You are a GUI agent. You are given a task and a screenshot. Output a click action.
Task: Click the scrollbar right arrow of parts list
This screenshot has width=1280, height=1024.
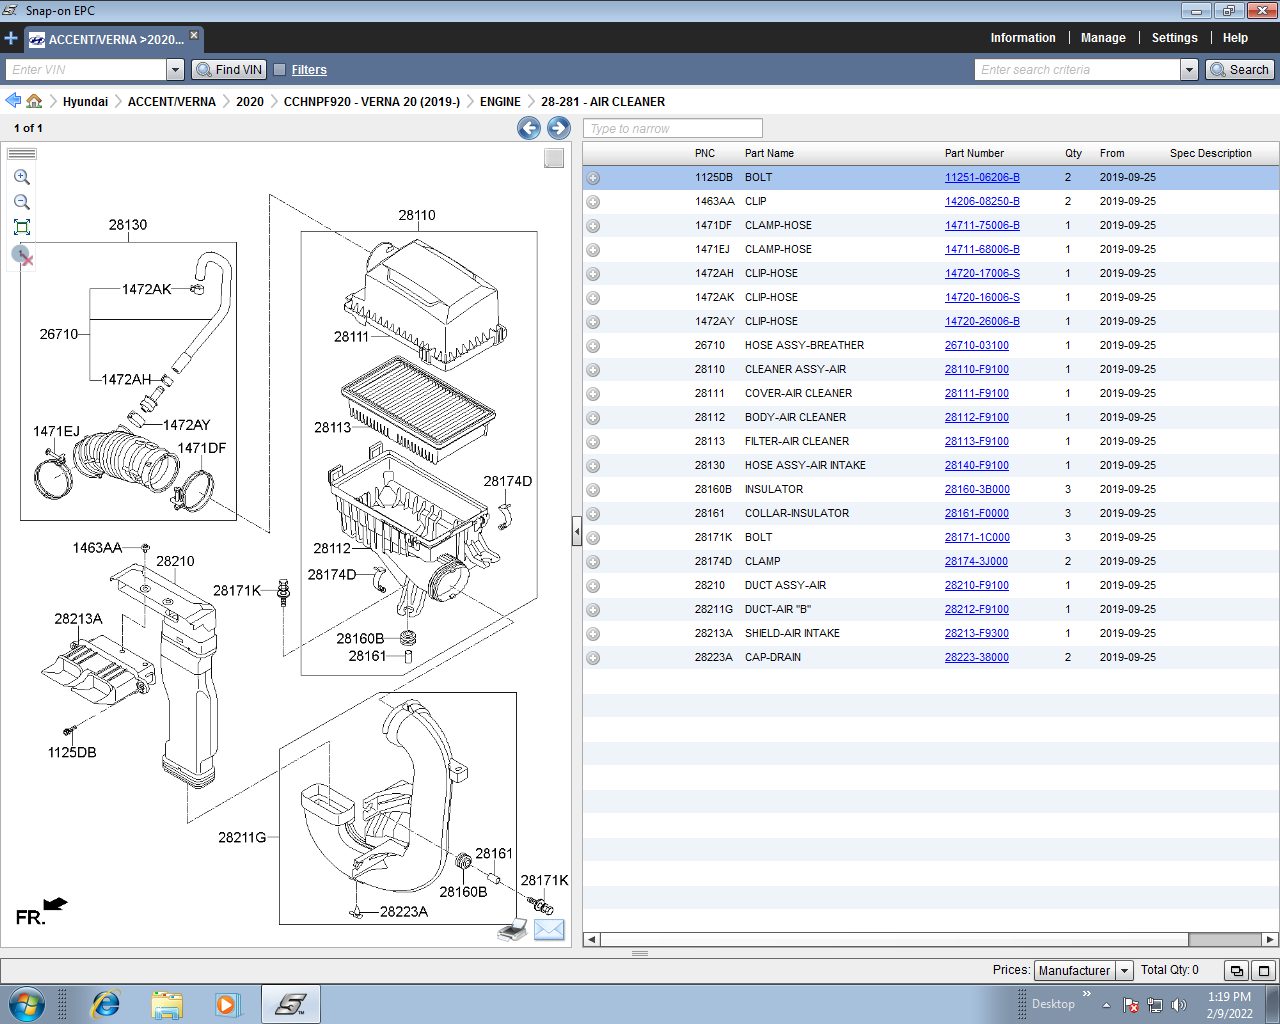tap(1270, 940)
